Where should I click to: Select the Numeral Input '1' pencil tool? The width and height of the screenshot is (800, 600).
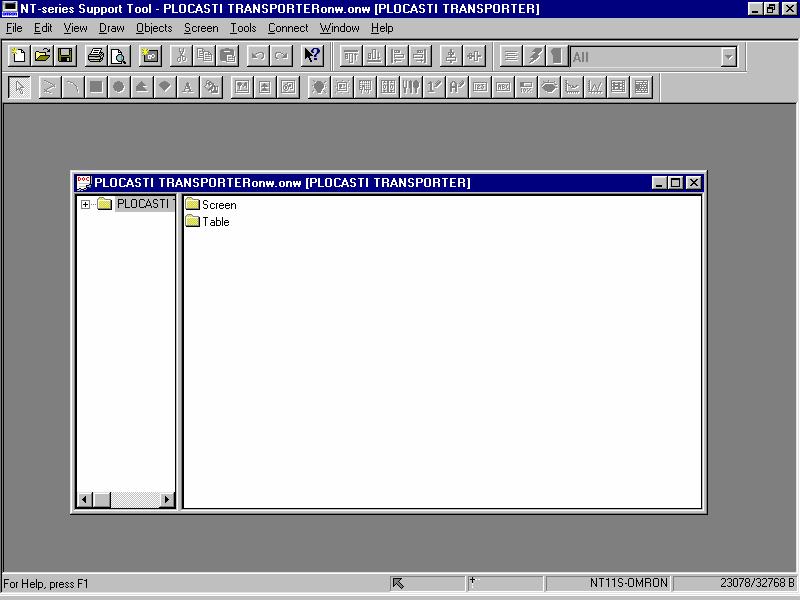(x=434, y=87)
